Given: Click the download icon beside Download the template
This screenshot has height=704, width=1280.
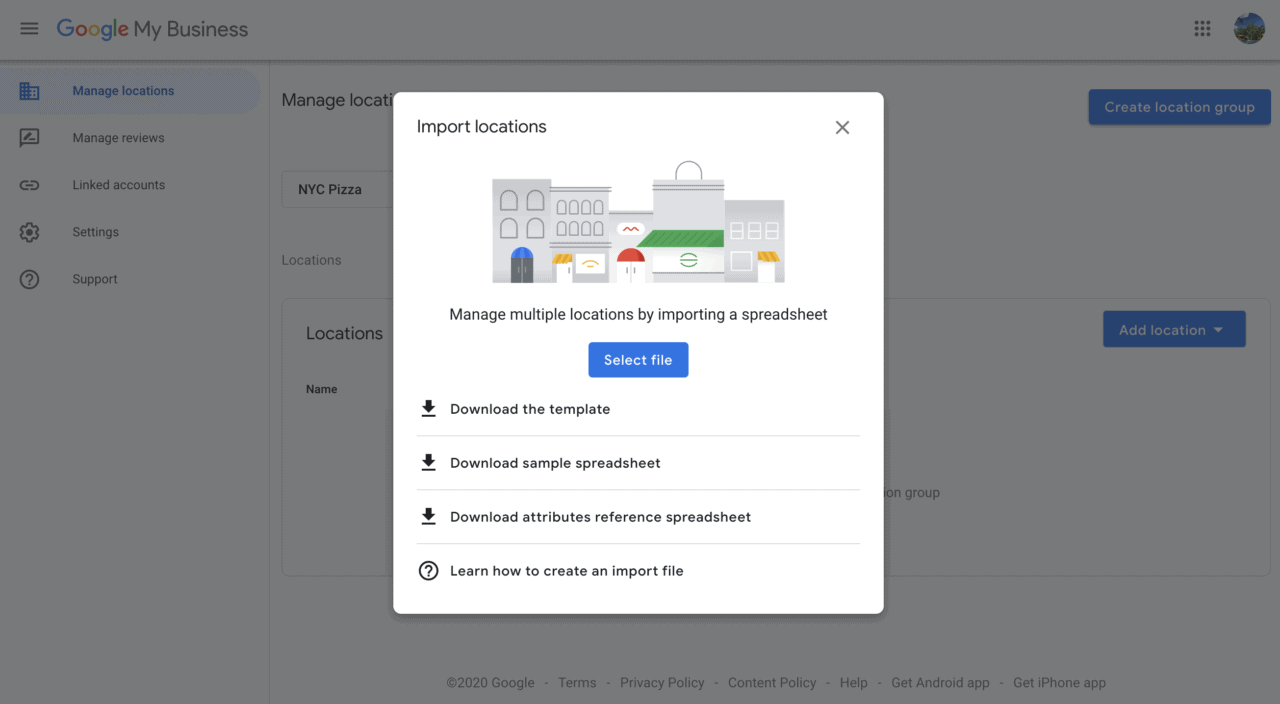Looking at the screenshot, I should tap(428, 408).
